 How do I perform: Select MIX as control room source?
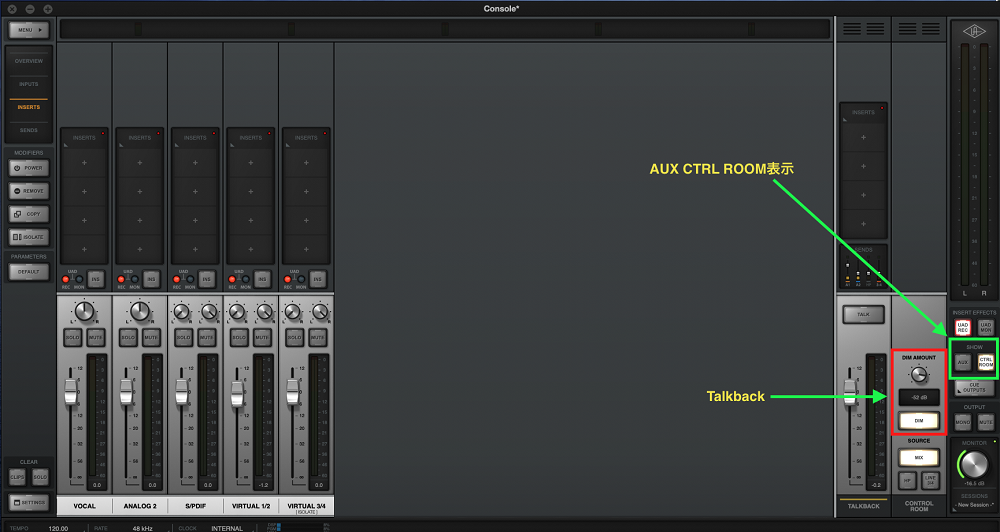pos(919,457)
